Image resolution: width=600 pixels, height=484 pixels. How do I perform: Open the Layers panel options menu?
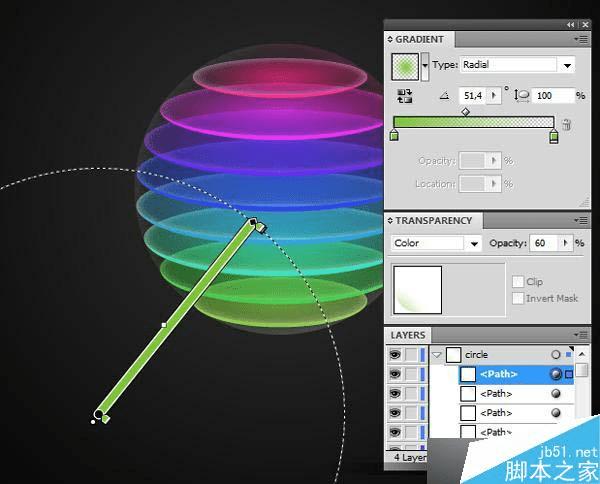pyautogui.click(x=581, y=335)
